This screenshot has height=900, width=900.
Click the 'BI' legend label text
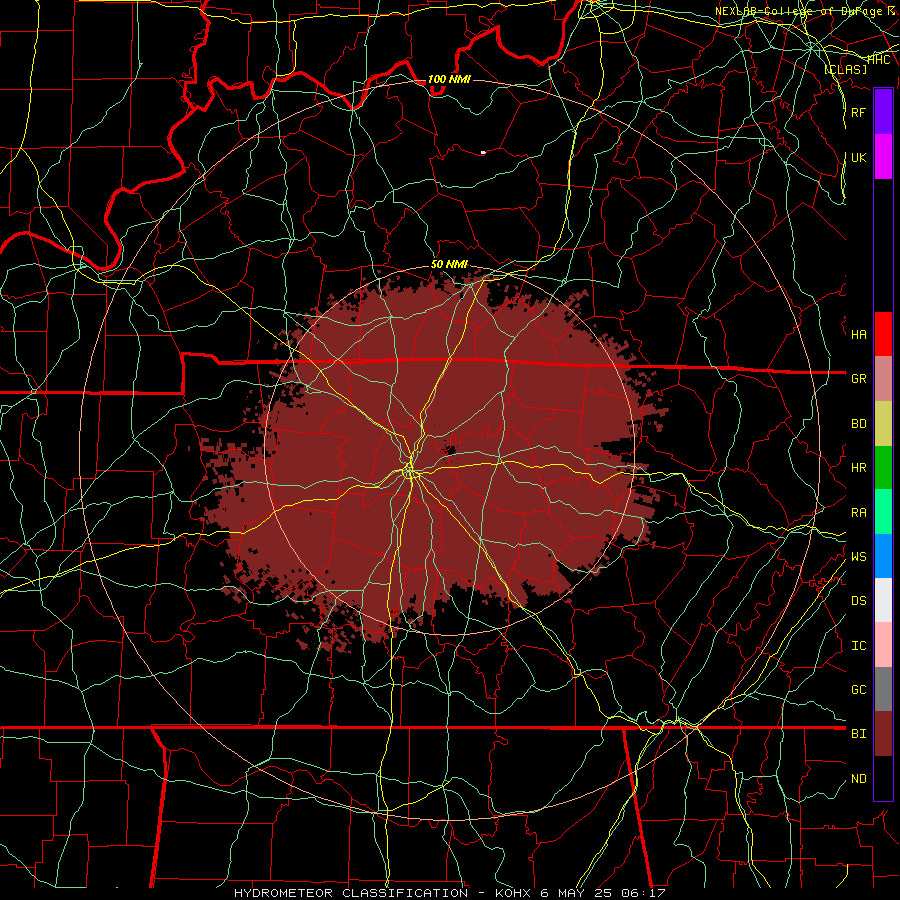point(858,734)
